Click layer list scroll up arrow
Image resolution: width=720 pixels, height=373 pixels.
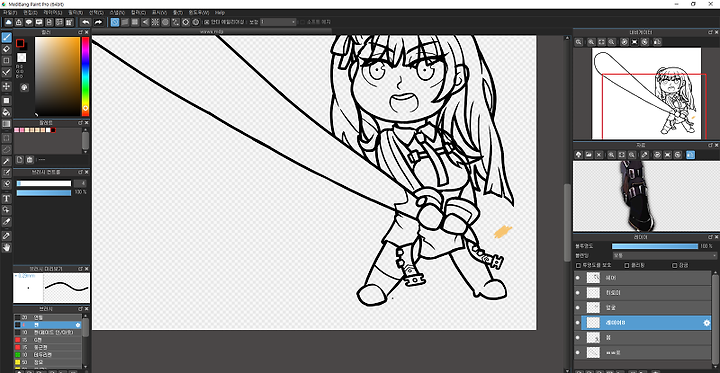(x=715, y=273)
